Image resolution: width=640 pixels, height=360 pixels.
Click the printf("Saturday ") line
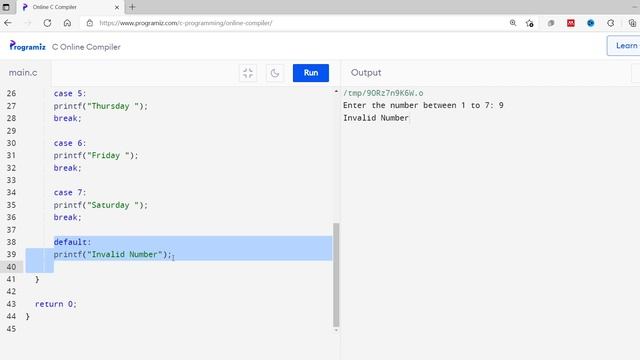(x=100, y=205)
